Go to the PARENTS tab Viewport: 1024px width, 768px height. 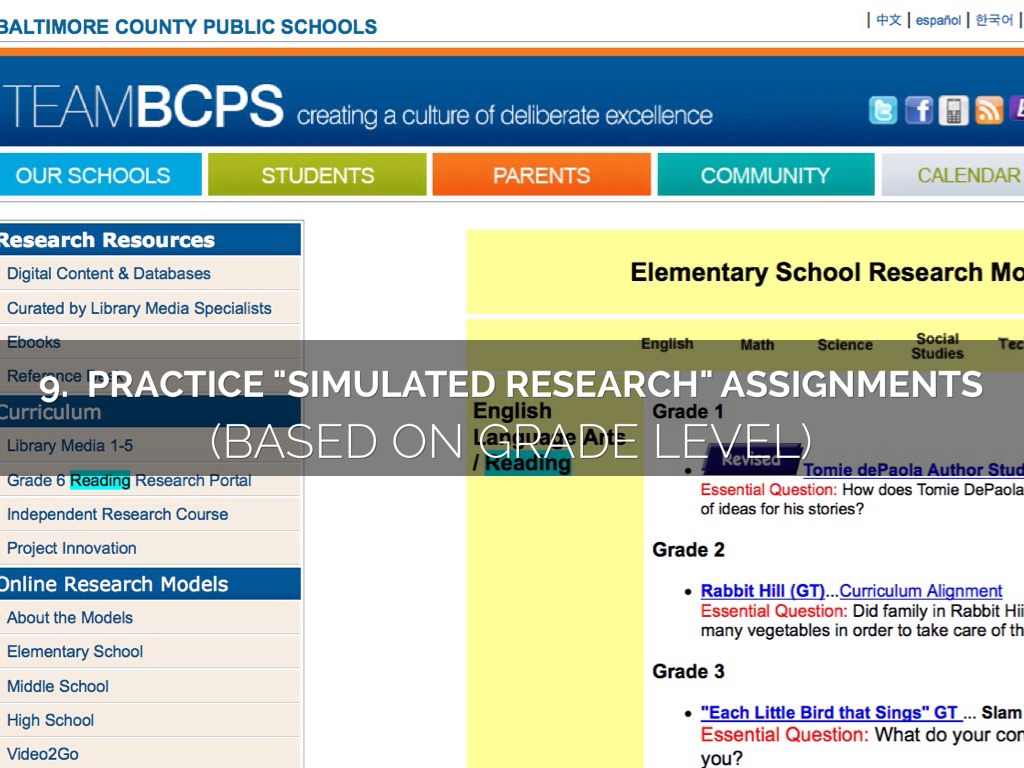pos(541,175)
